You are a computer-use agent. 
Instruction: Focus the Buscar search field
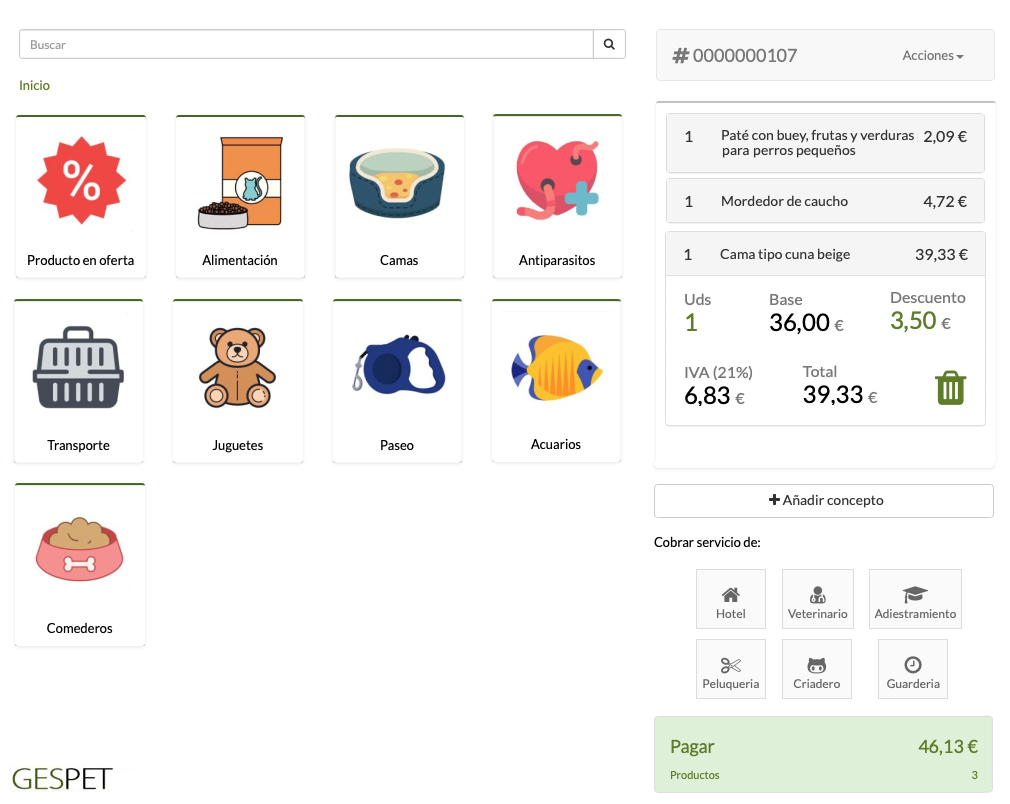[306, 45]
